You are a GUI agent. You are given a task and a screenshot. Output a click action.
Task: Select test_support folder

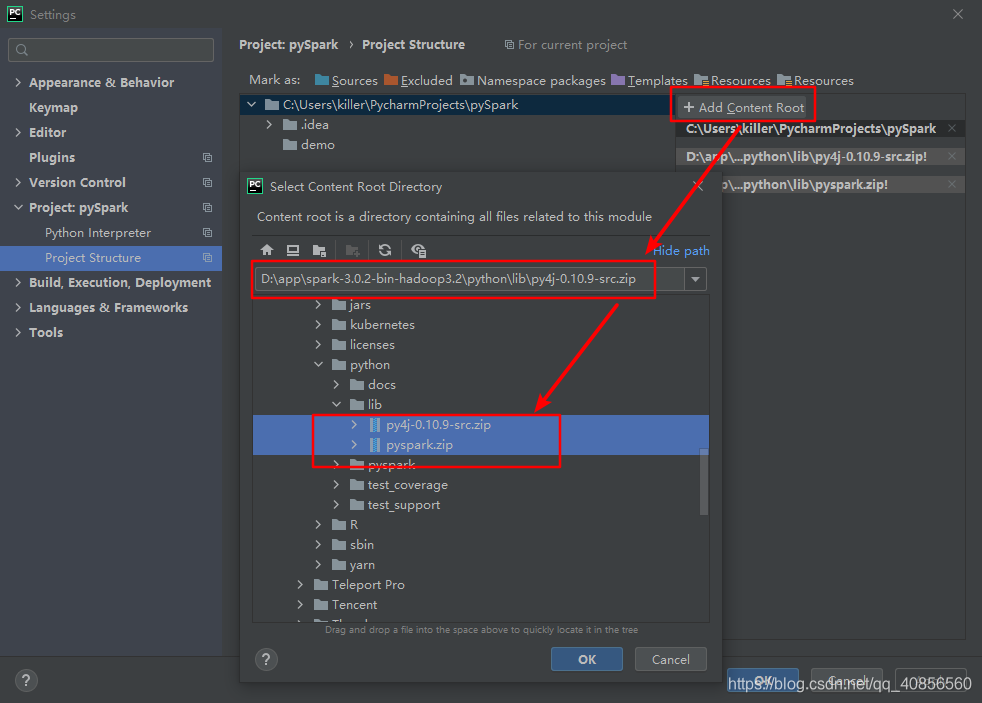pos(404,505)
